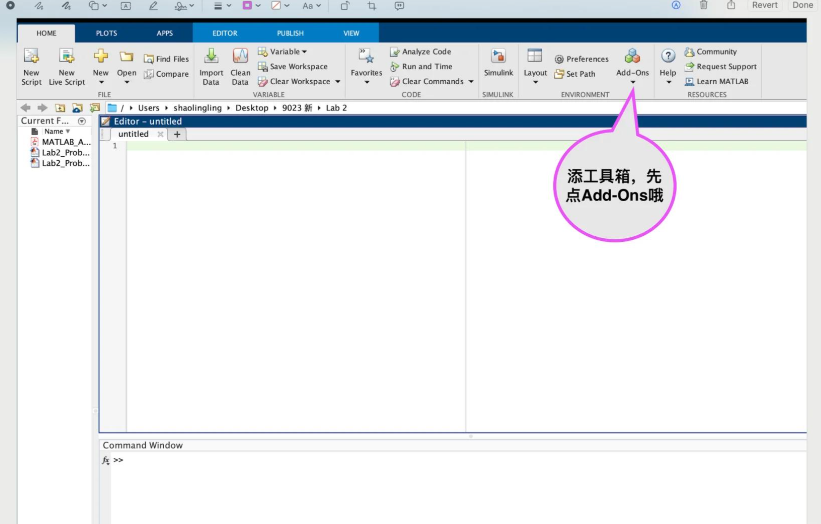Image resolution: width=821 pixels, height=524 pixels.
Task: Open the border color picker in markup toolbar
Action: pos(251,6)
